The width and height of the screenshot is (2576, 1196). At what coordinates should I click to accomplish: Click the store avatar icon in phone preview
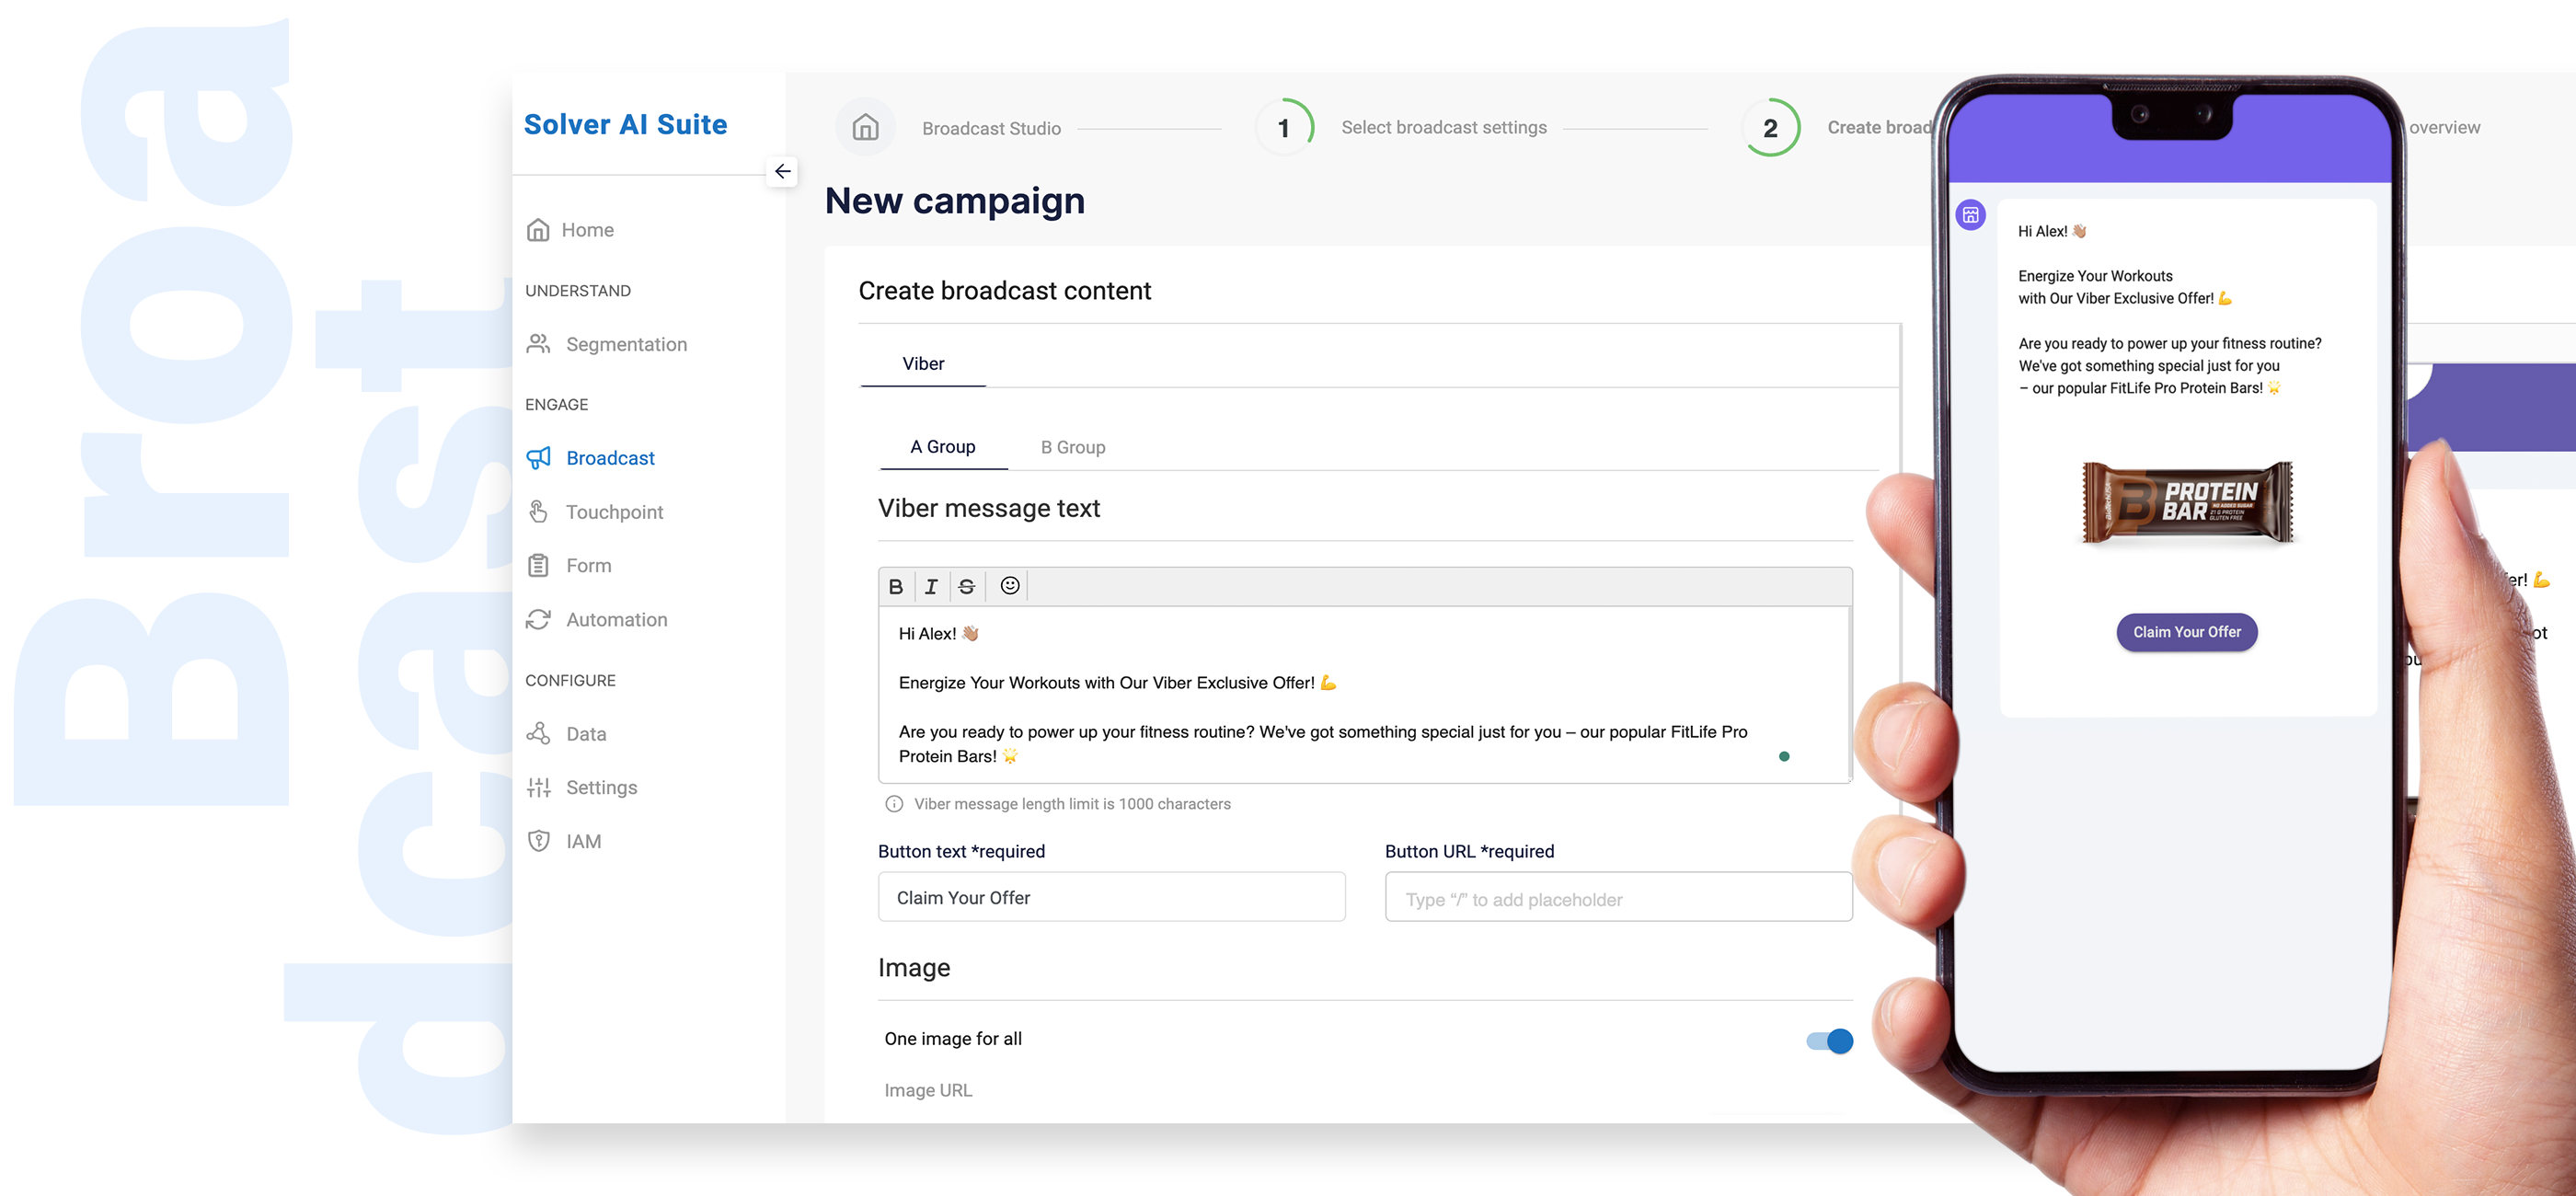1970,215
